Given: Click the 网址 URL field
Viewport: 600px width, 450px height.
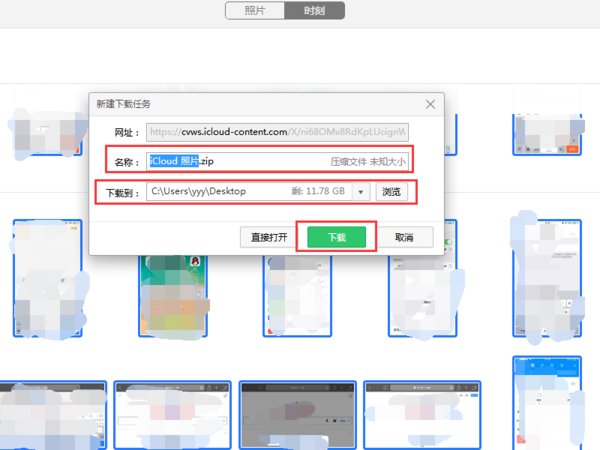Looking at the screenshot, I should (x=277, y=132).
